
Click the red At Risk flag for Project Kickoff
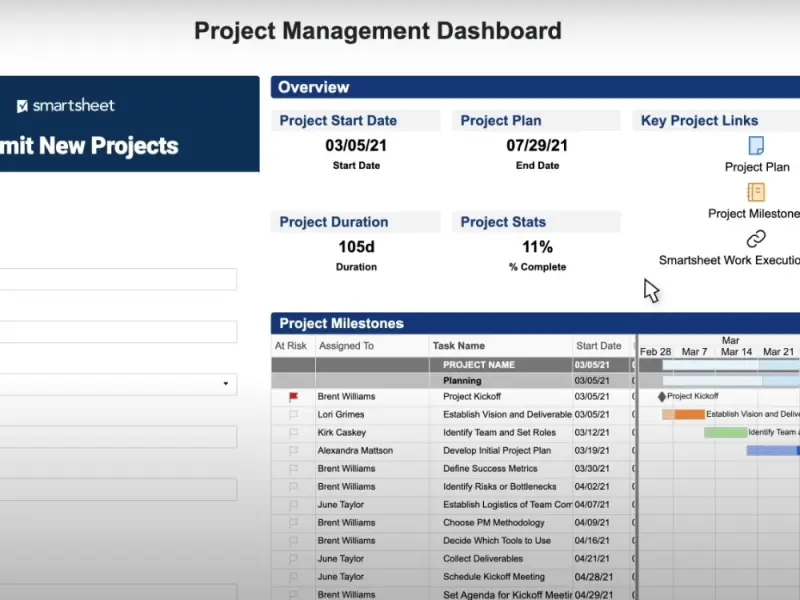tap(293, 397)
